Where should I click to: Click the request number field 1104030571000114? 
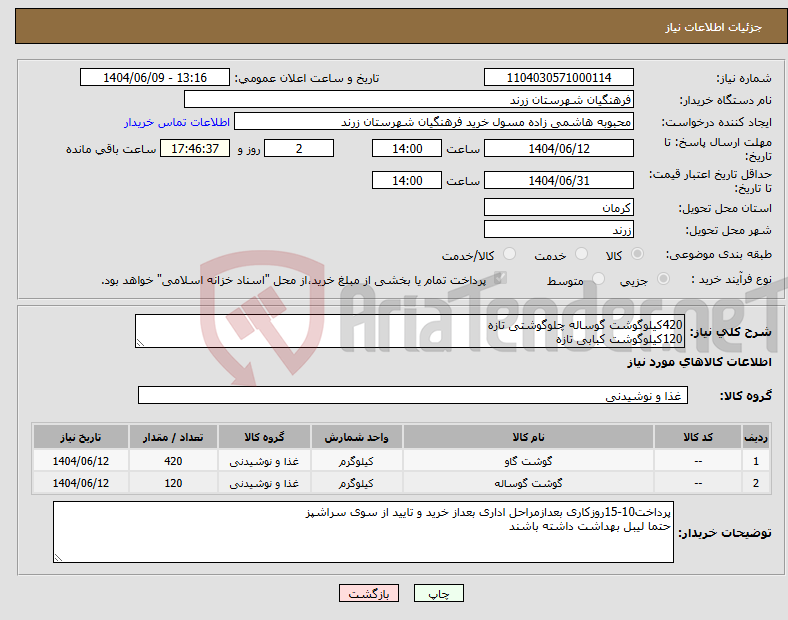point(558,77)
